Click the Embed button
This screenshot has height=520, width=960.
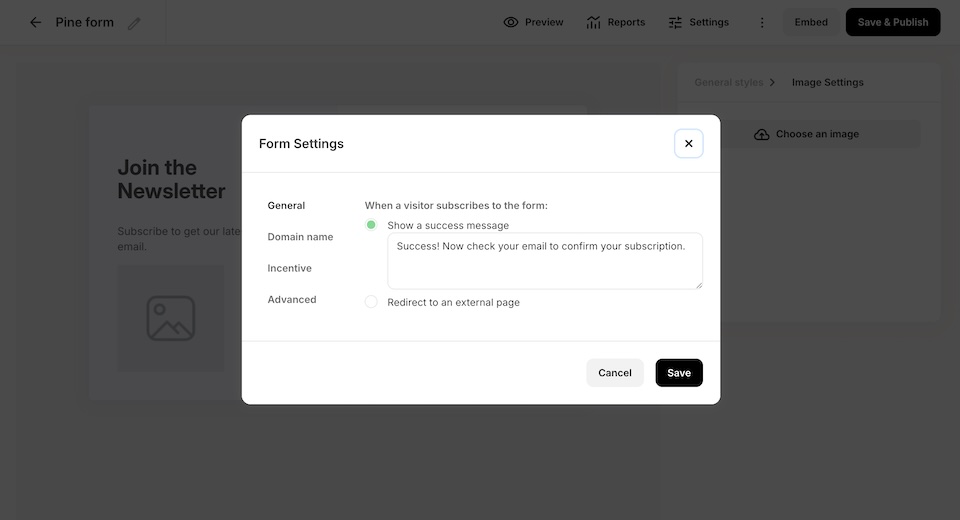coord(811,22)
